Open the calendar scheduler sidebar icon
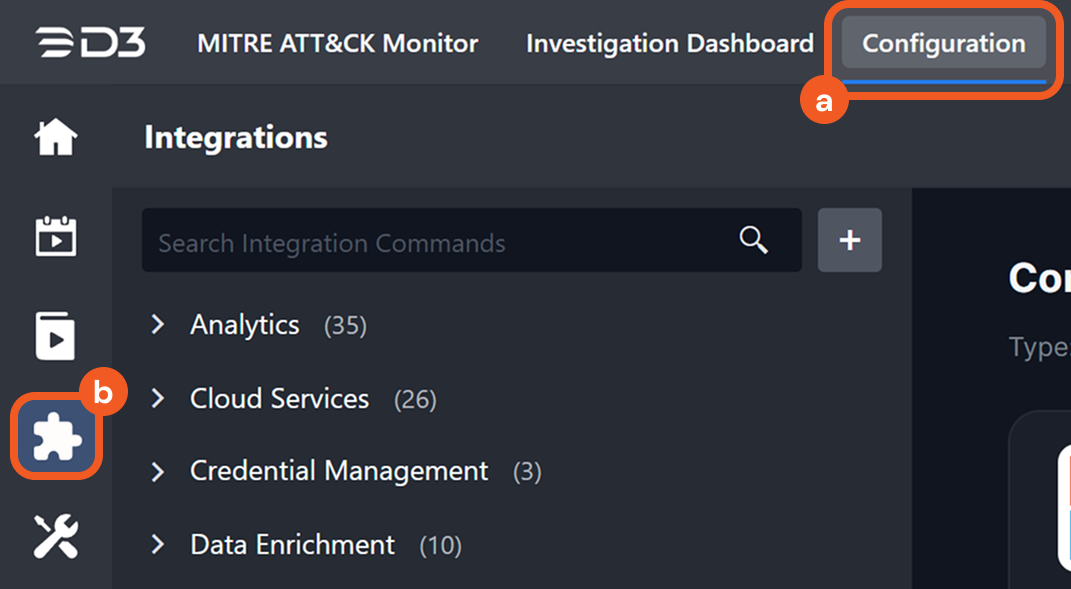Viewport: 1071px width, 589px height. tap(56, 238)
